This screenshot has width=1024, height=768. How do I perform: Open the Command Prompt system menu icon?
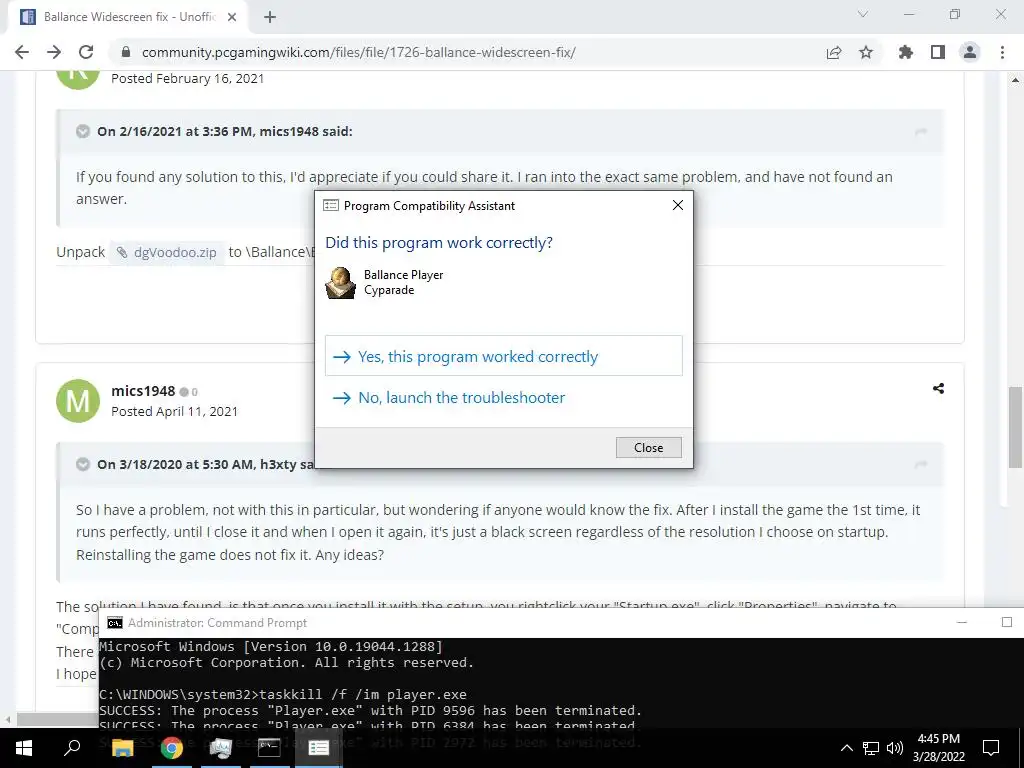point(114,623)
